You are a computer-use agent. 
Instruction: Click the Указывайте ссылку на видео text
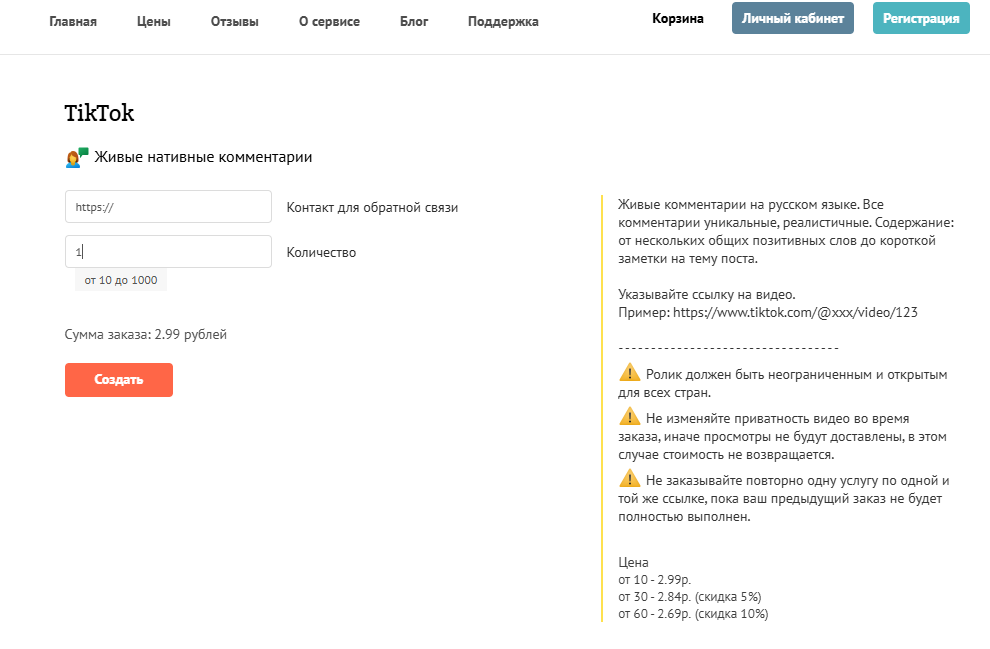tap(707, 295)
